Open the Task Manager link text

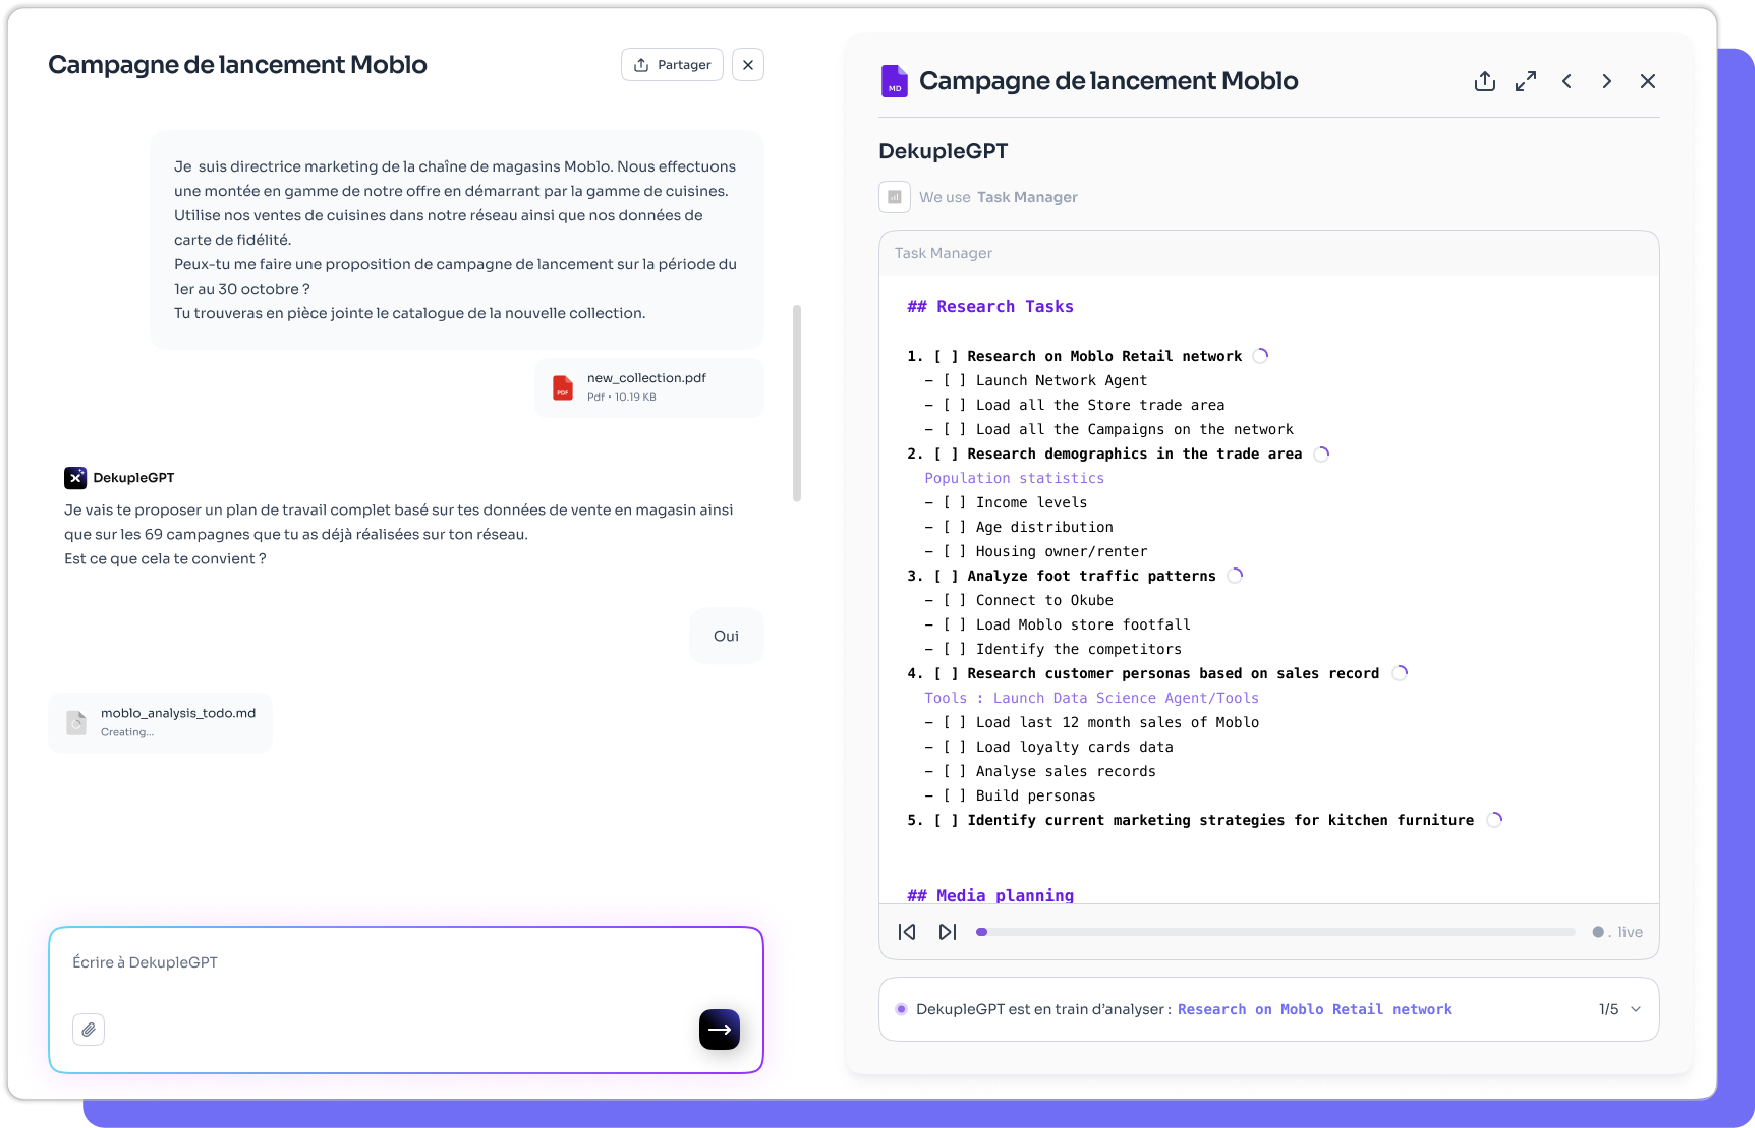[x=1027, y=197]
